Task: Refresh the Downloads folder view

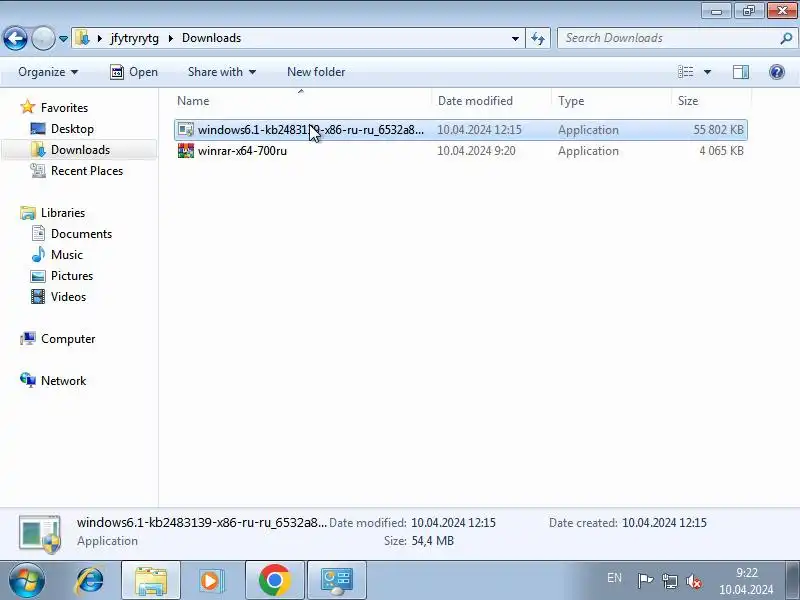Action: point(538,38)
